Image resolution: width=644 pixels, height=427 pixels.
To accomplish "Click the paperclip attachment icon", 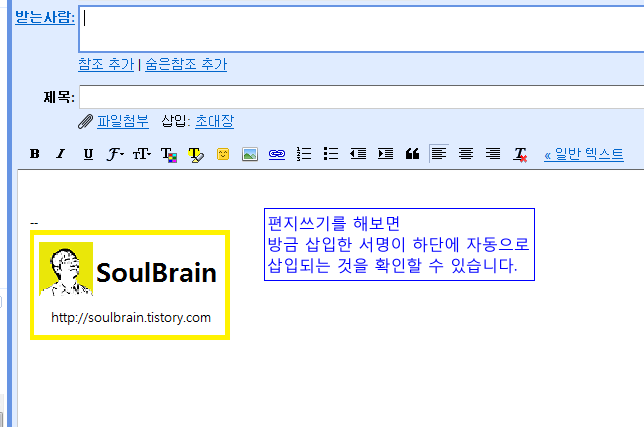I will pyautogui.click(x=85, y=122).
